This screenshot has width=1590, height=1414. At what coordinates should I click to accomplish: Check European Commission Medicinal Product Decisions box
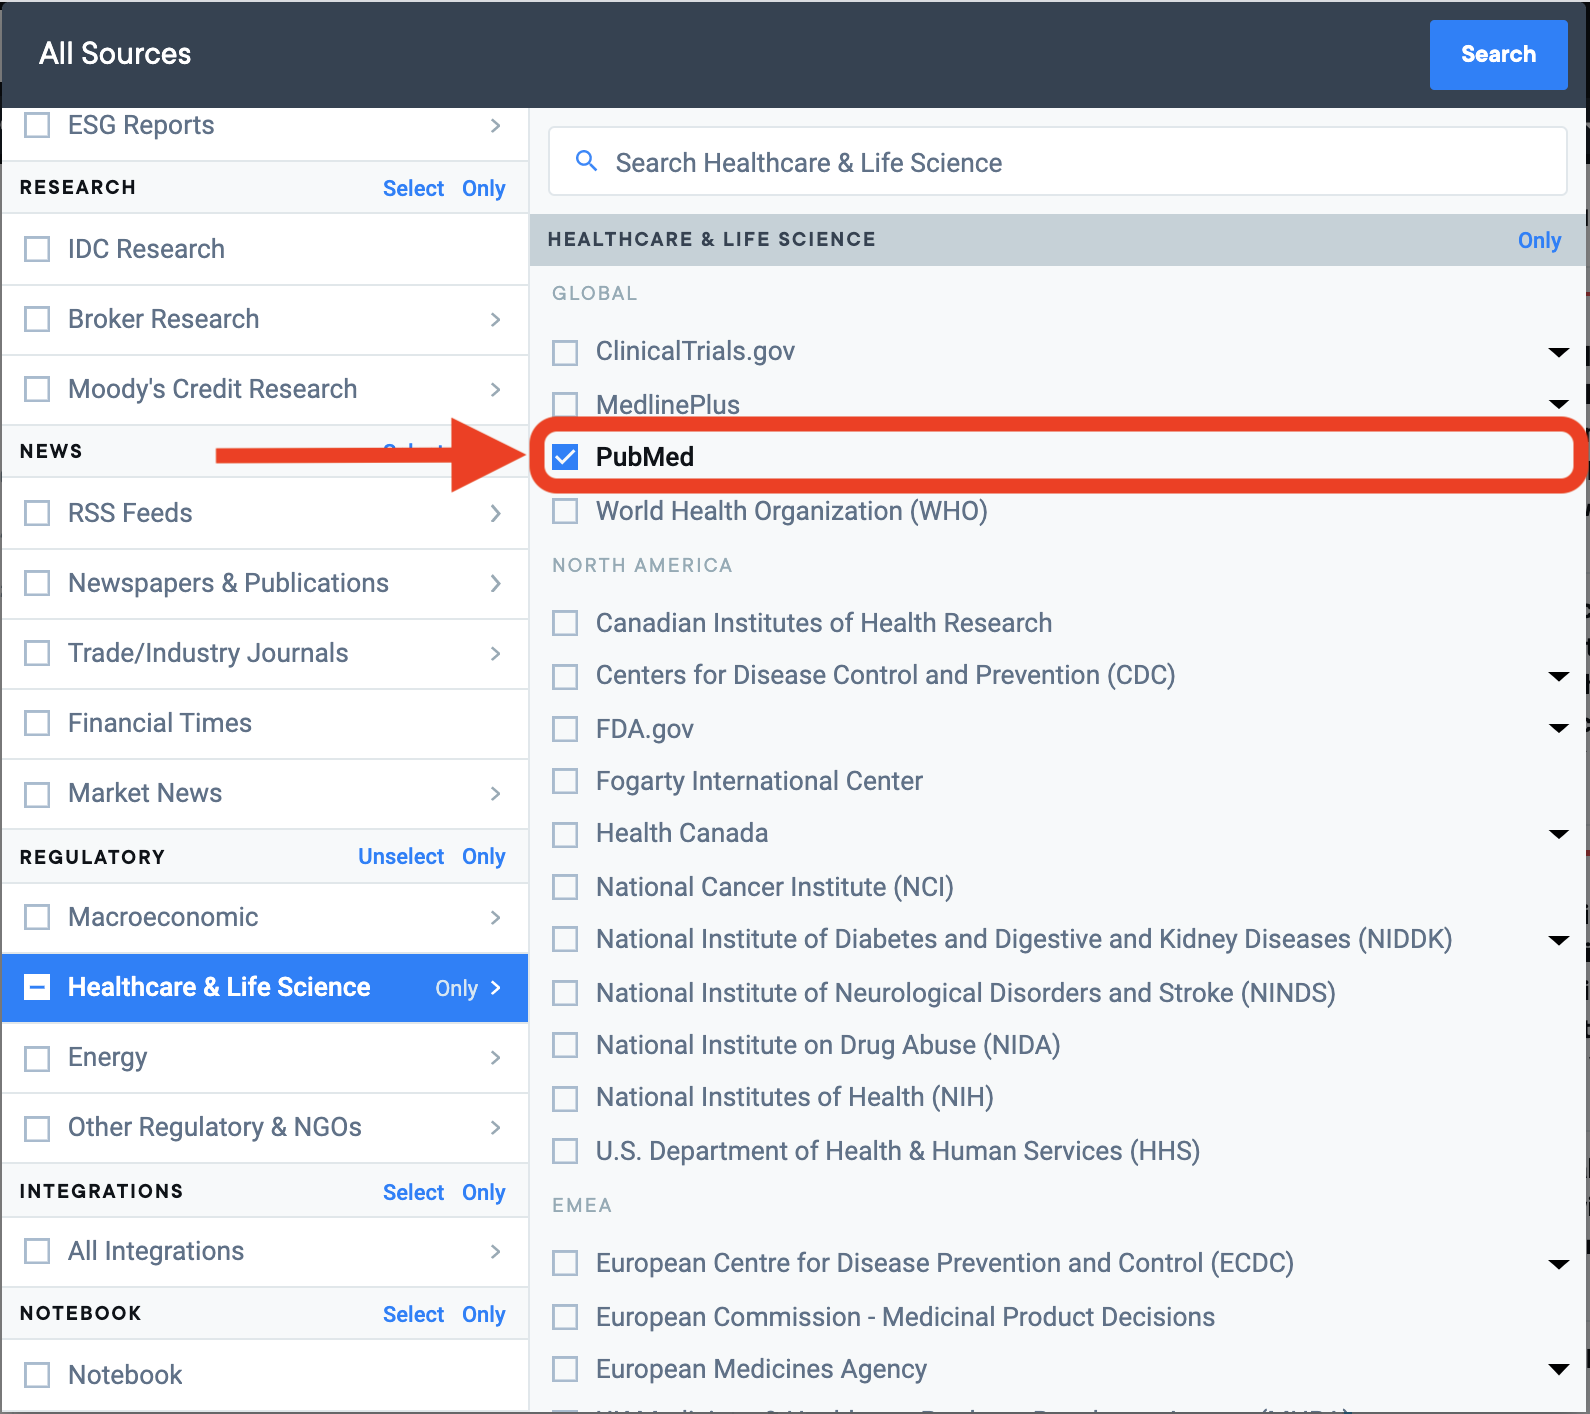[x=565, y=1317]
